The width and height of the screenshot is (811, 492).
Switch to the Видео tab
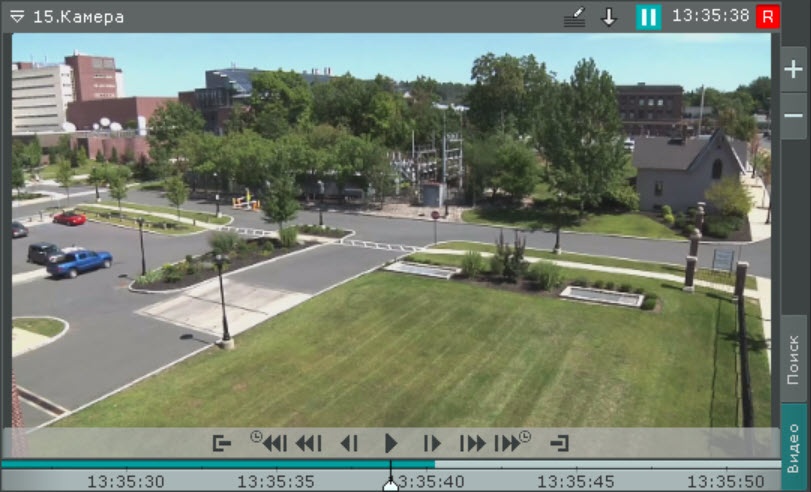coord(793,446)
